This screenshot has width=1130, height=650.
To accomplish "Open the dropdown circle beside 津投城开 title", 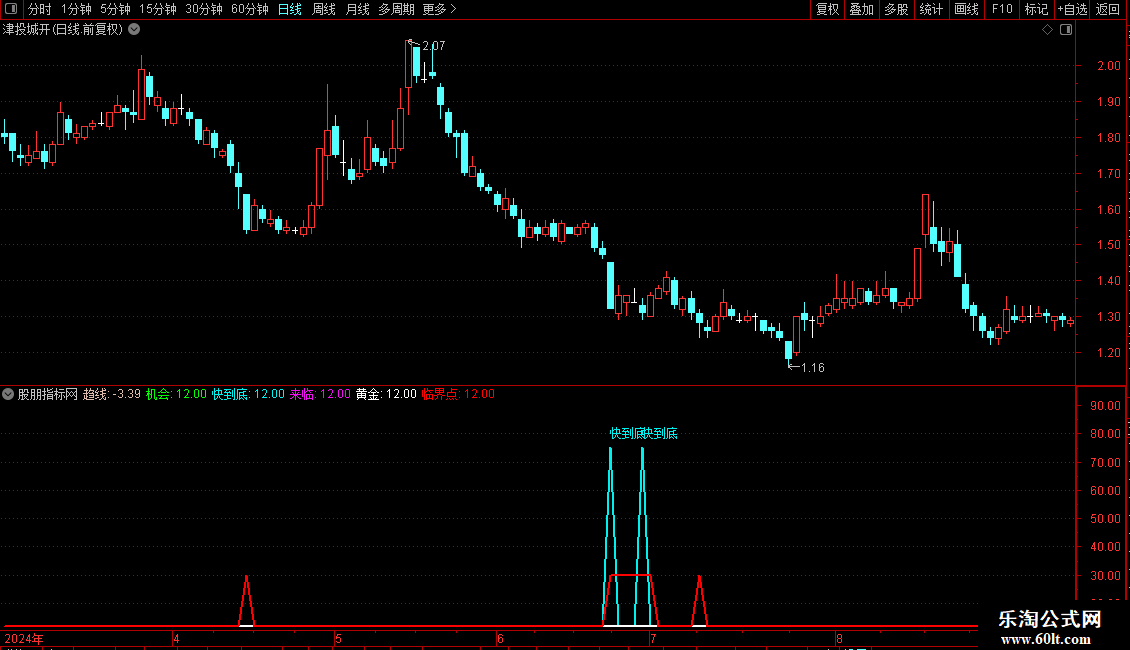I will (x=134, y=30).
